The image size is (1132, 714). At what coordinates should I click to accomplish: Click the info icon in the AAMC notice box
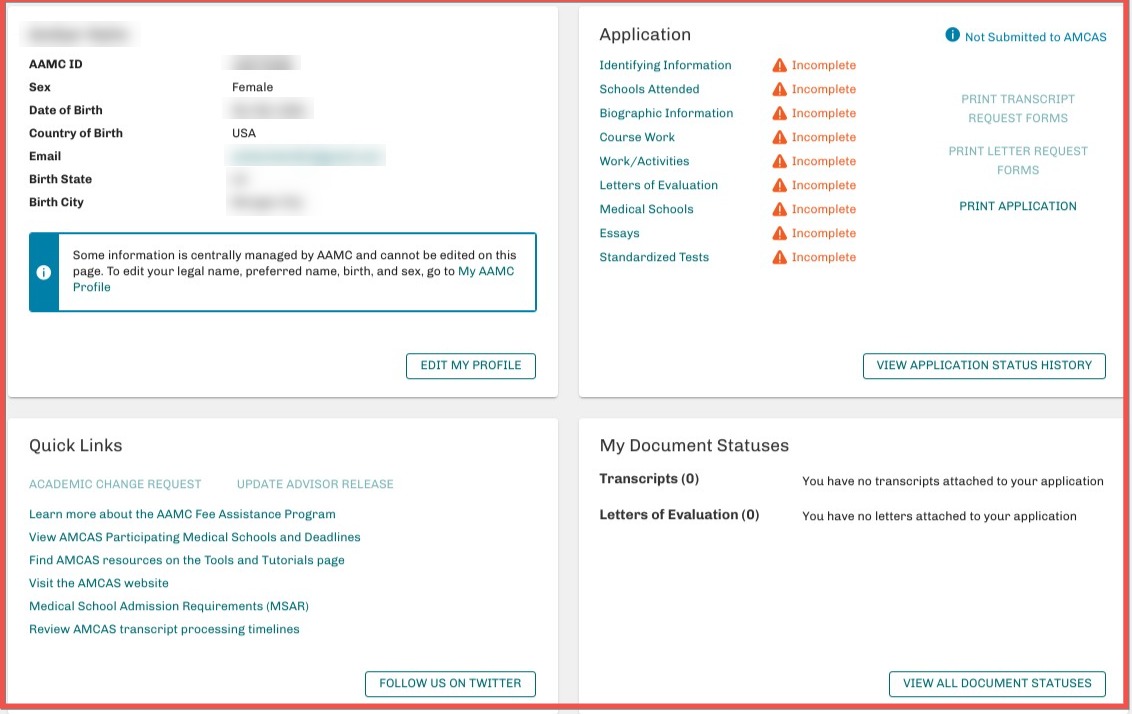click(43, 272)
